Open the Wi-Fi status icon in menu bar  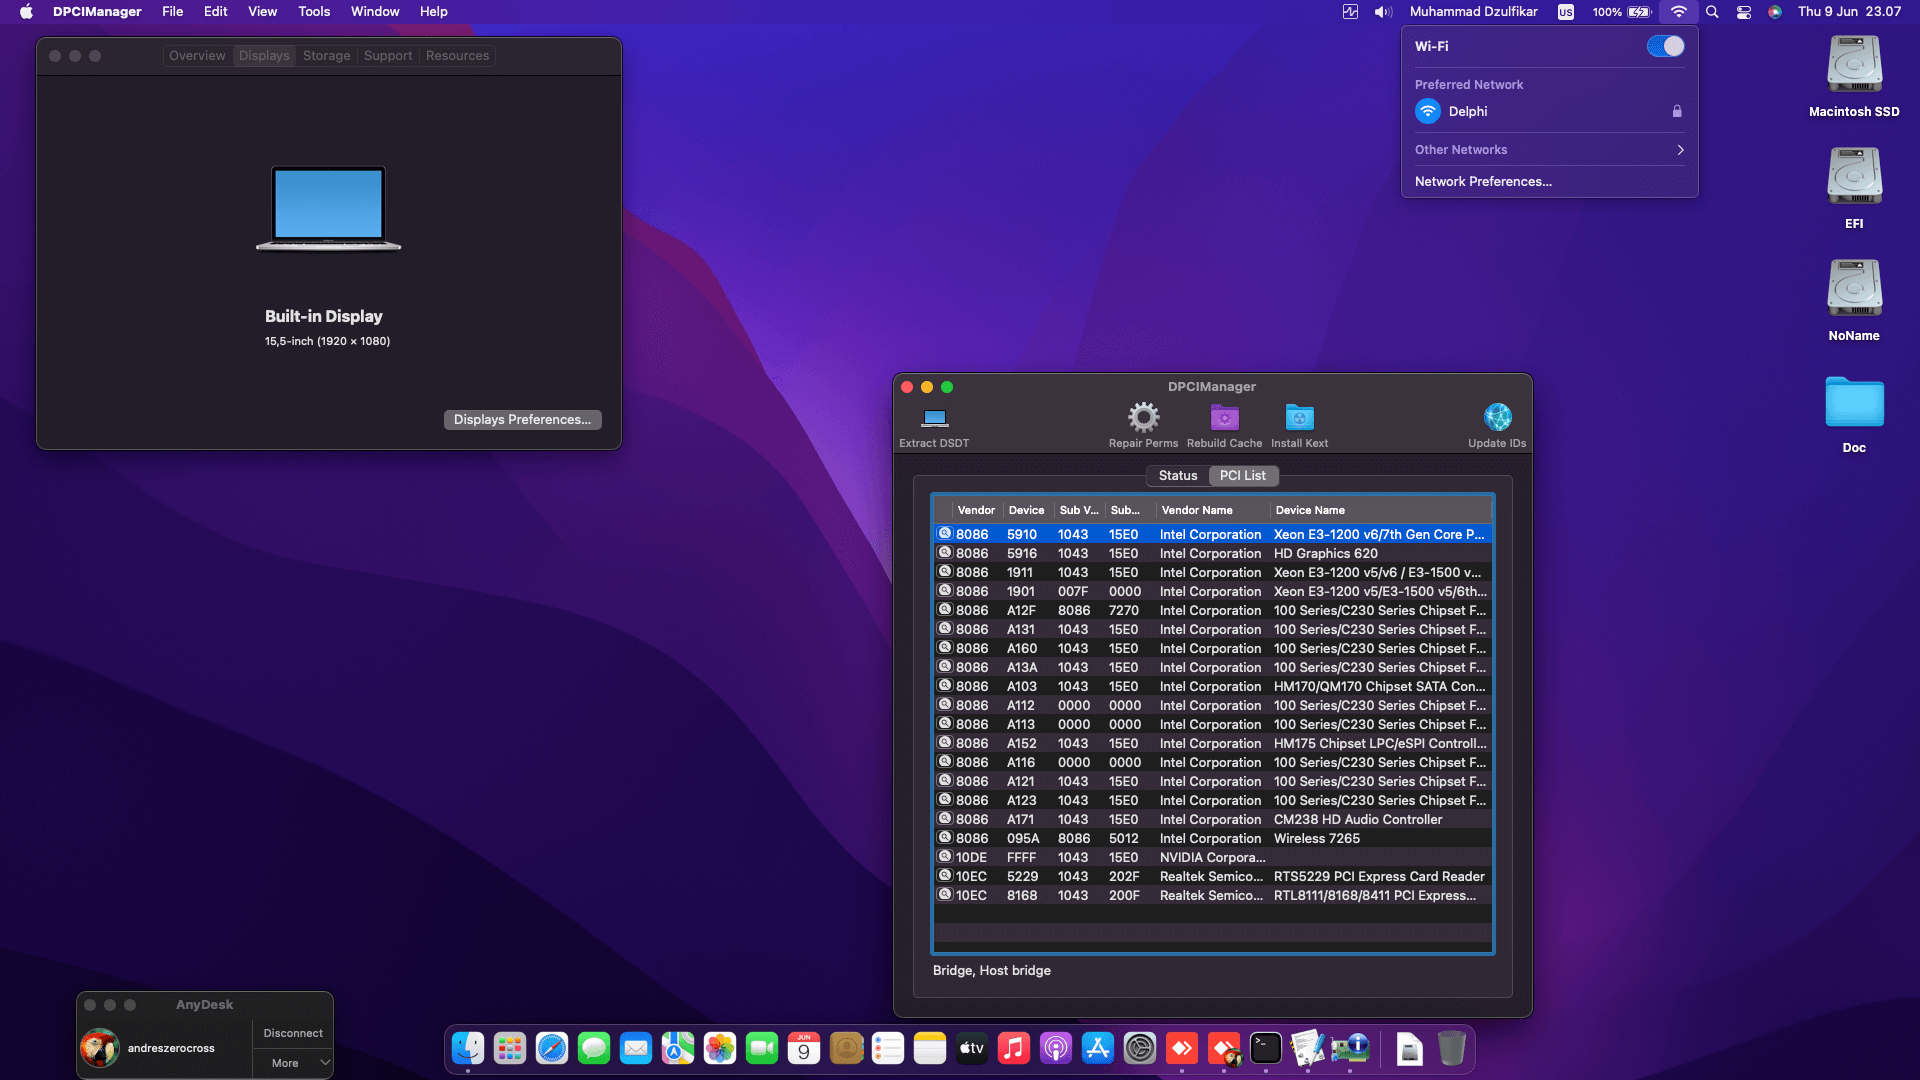pyautogui.click(x=1678, y=12)
